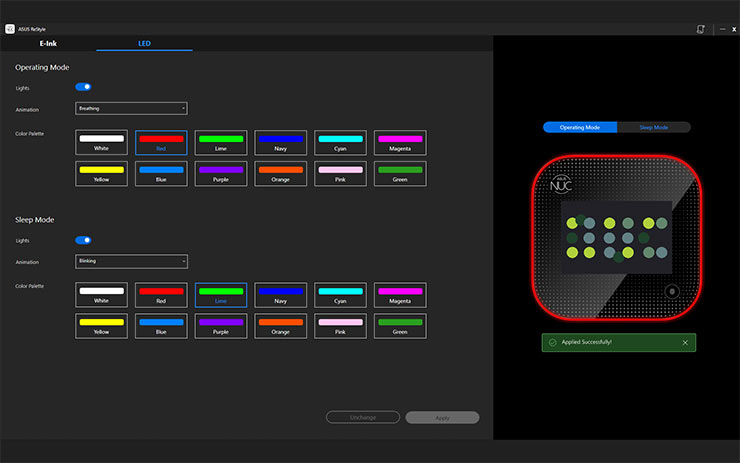Turn off the Operating Mode Lights toggle
Viewport: 740px width, 463px height.
point(83,87)
